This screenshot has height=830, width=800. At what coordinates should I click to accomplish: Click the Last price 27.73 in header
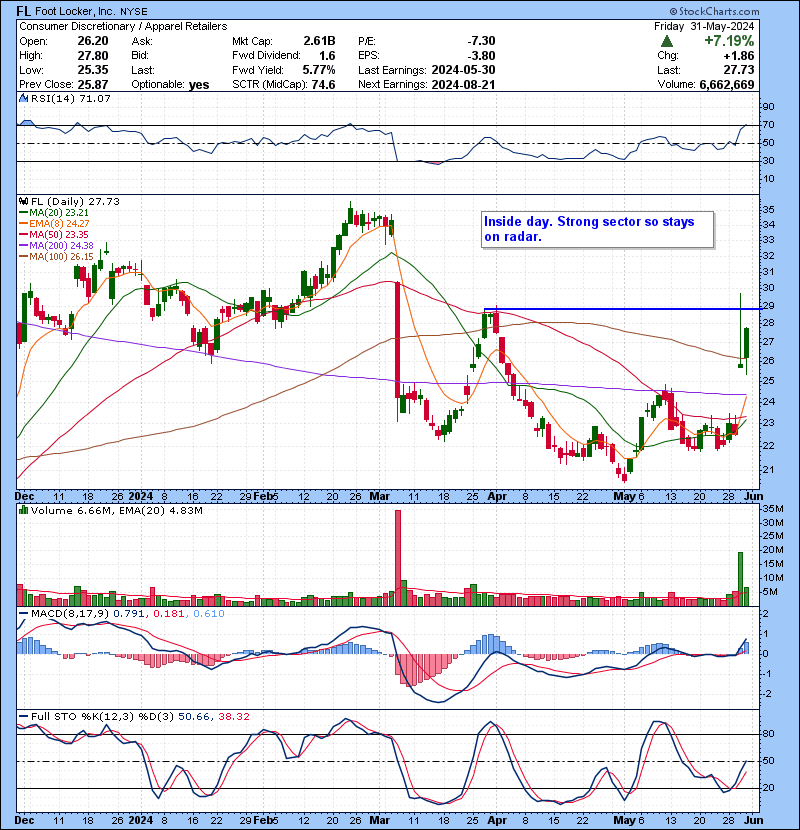click(740, 70)
